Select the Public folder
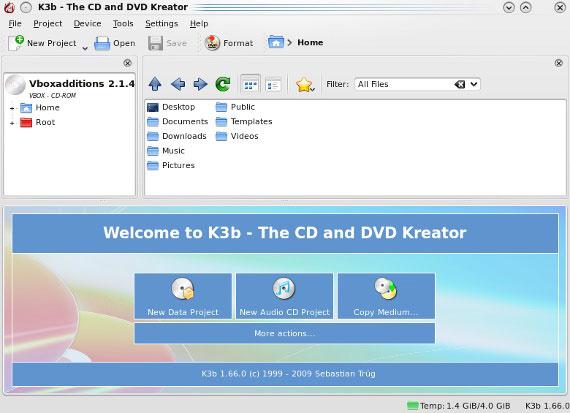570x413 pixels. [235, 107]
